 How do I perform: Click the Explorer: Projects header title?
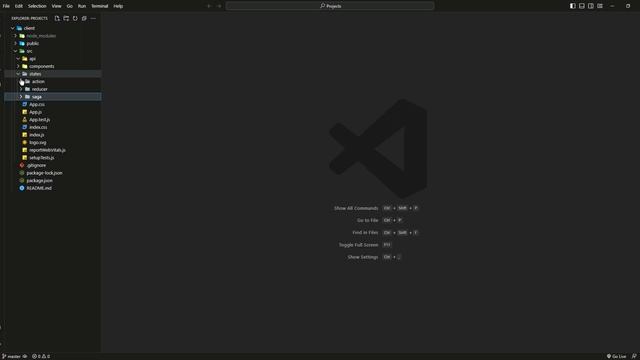(x=29, y=18)
